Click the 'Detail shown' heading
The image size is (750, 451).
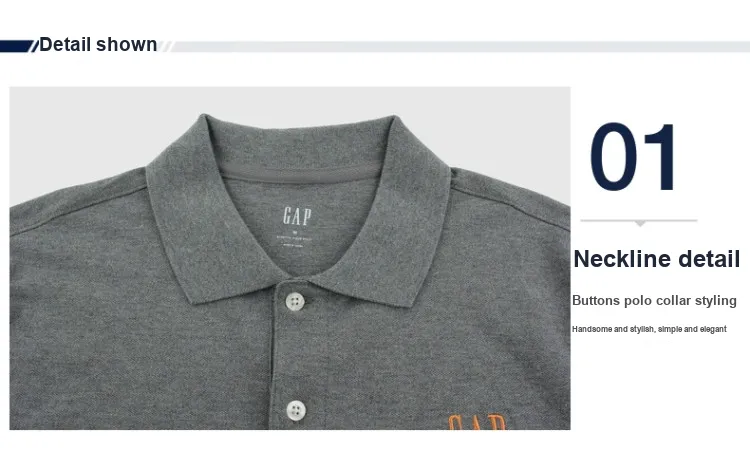pos(98,44)
